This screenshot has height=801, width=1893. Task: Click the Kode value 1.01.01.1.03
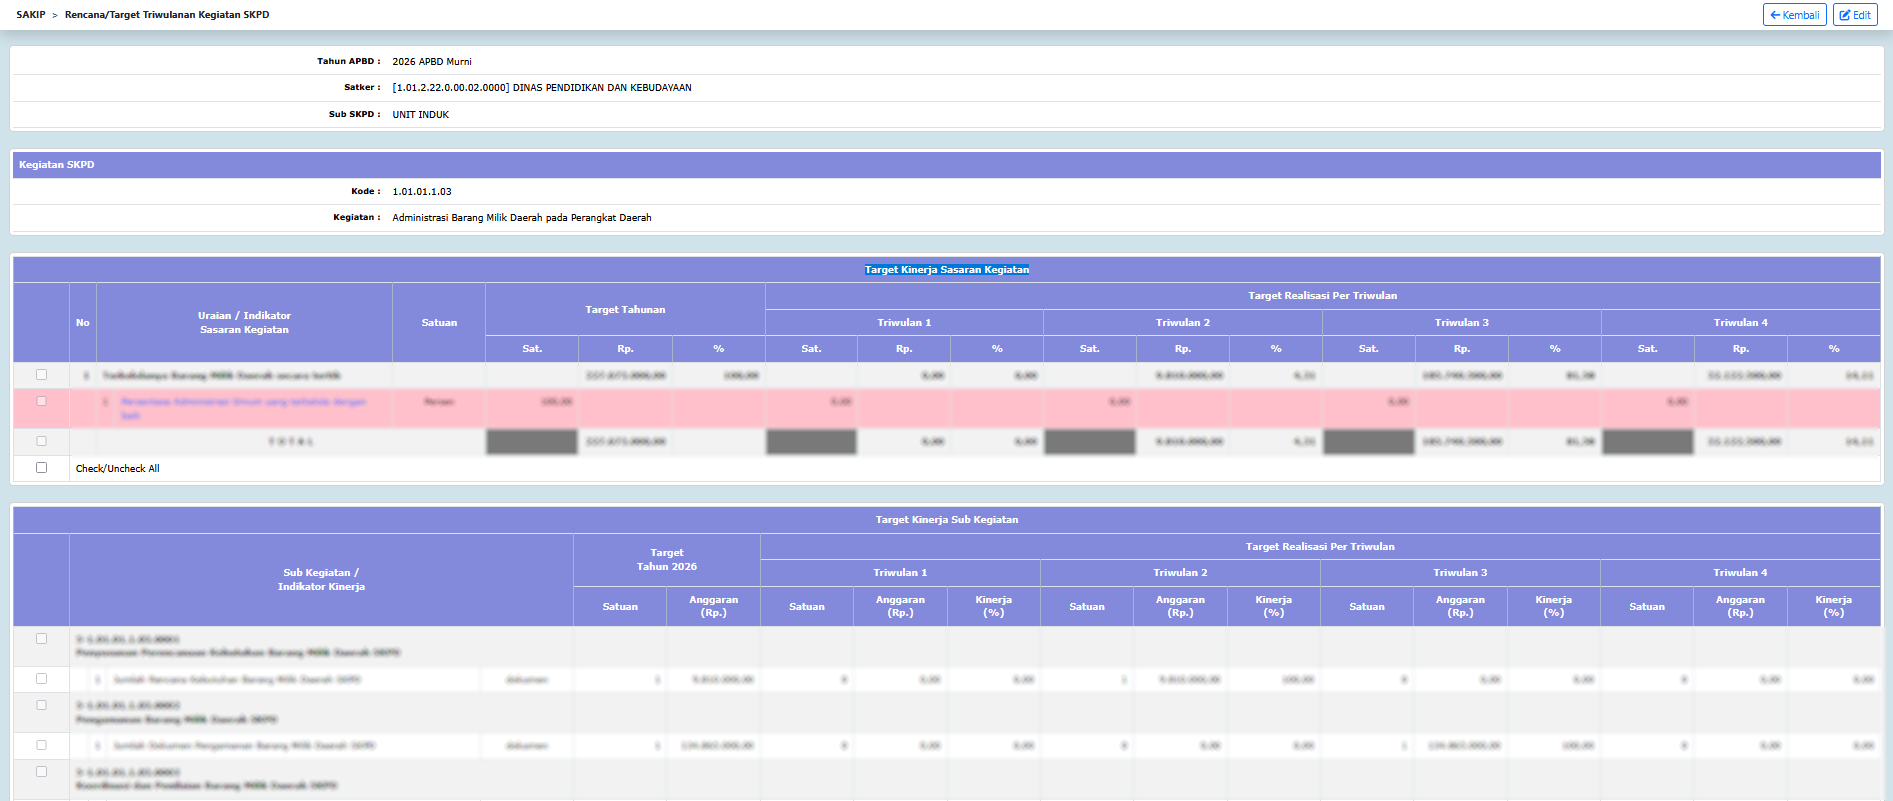click(x=422, y=191)
